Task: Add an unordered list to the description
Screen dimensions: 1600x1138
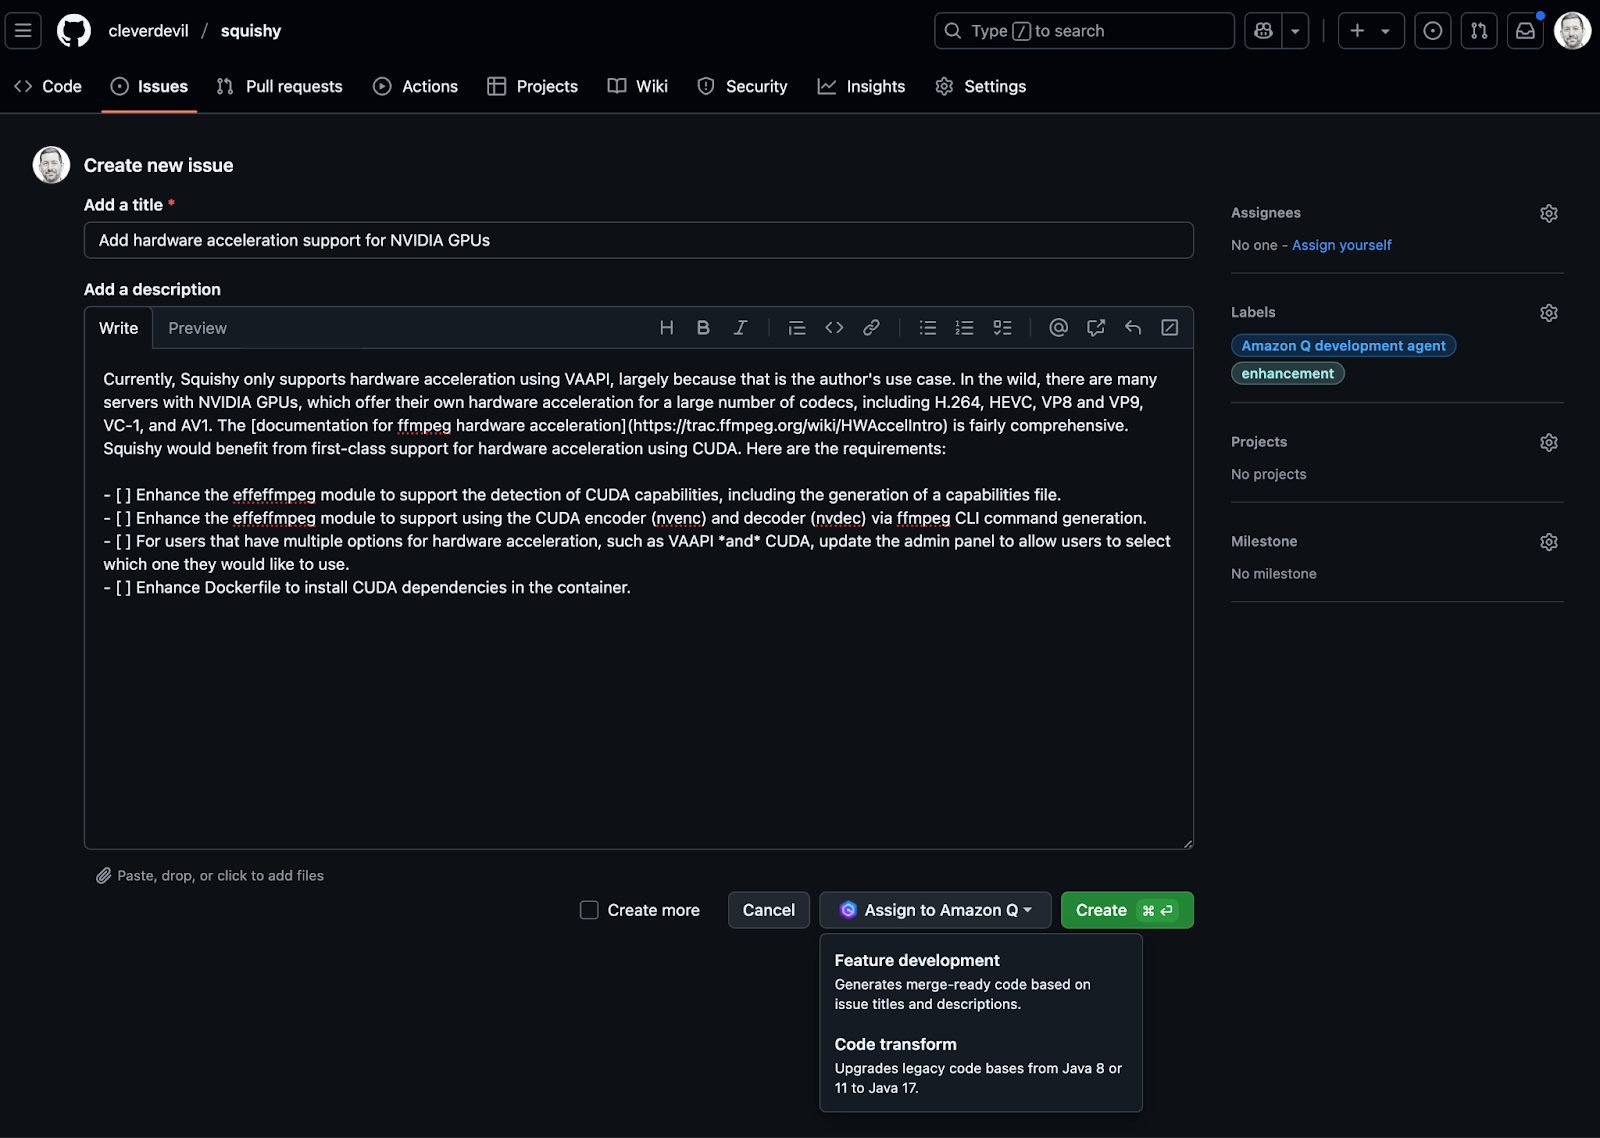Action: pos(927,327)
